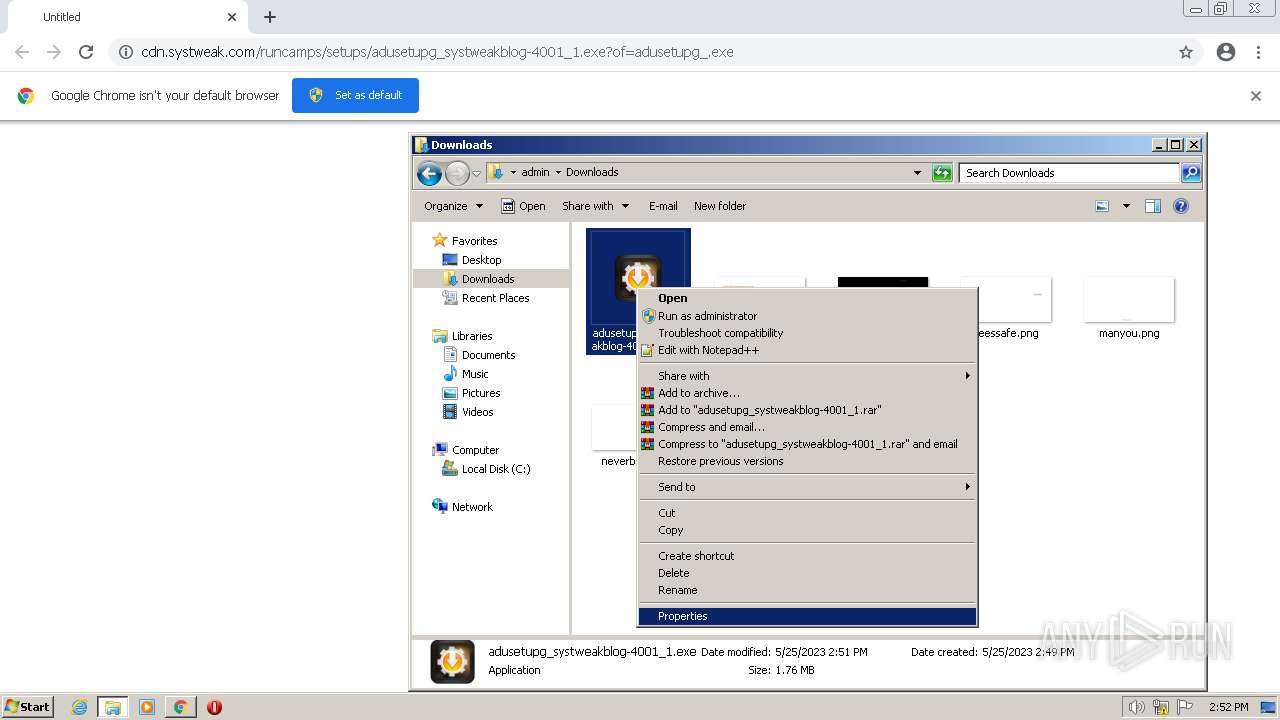The height and width of the screenshot is (720, 1280).
Task: Click the Chrome forward arrow
Action: [x=54, y=52]
